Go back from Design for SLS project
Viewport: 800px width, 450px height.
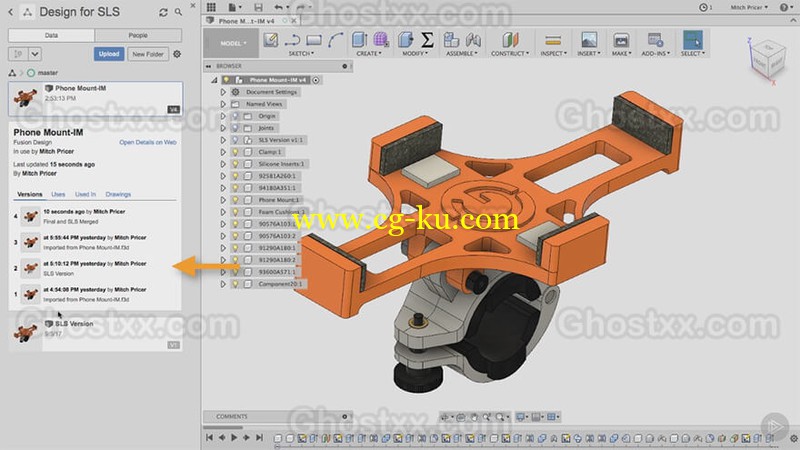10,12
